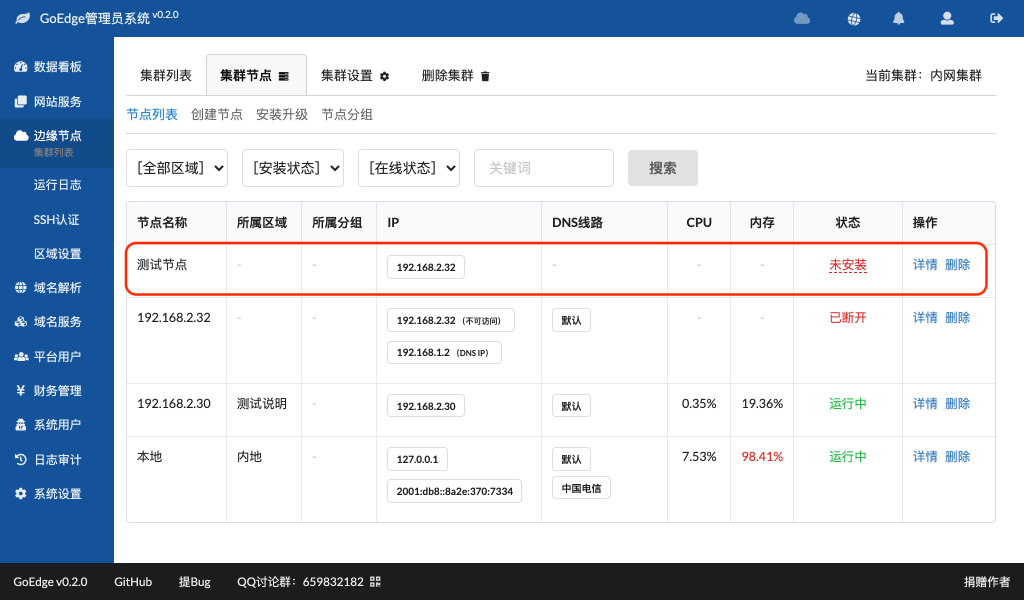Click the 财务管理 yen sidebar icon

pos(21,390)
